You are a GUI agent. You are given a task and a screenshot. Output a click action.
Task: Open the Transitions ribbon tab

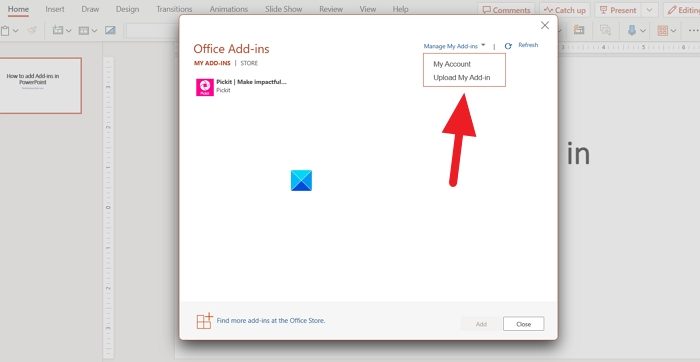click(174, 9)
